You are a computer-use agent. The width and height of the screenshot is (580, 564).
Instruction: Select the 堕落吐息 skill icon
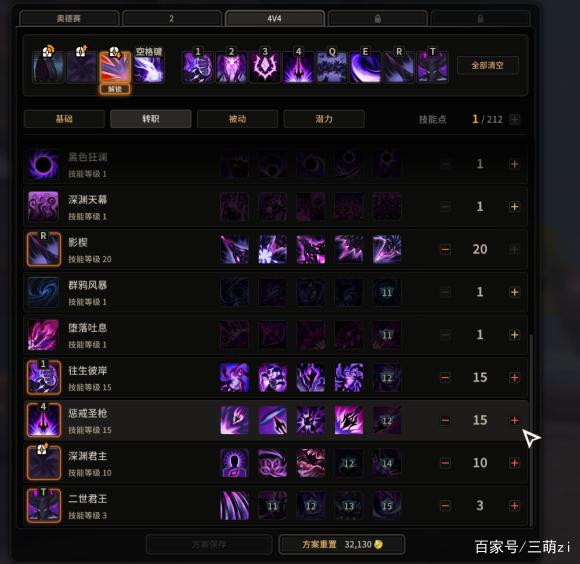[x=43, y=335]
